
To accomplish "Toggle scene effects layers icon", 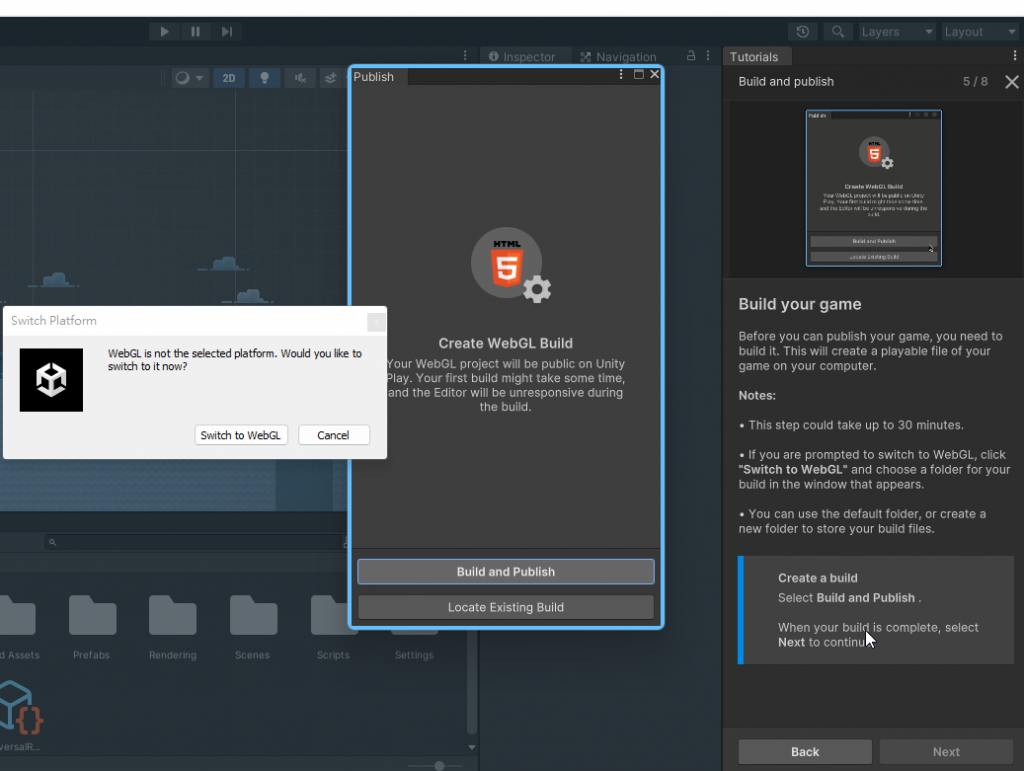I will click(x=331, y=78).
